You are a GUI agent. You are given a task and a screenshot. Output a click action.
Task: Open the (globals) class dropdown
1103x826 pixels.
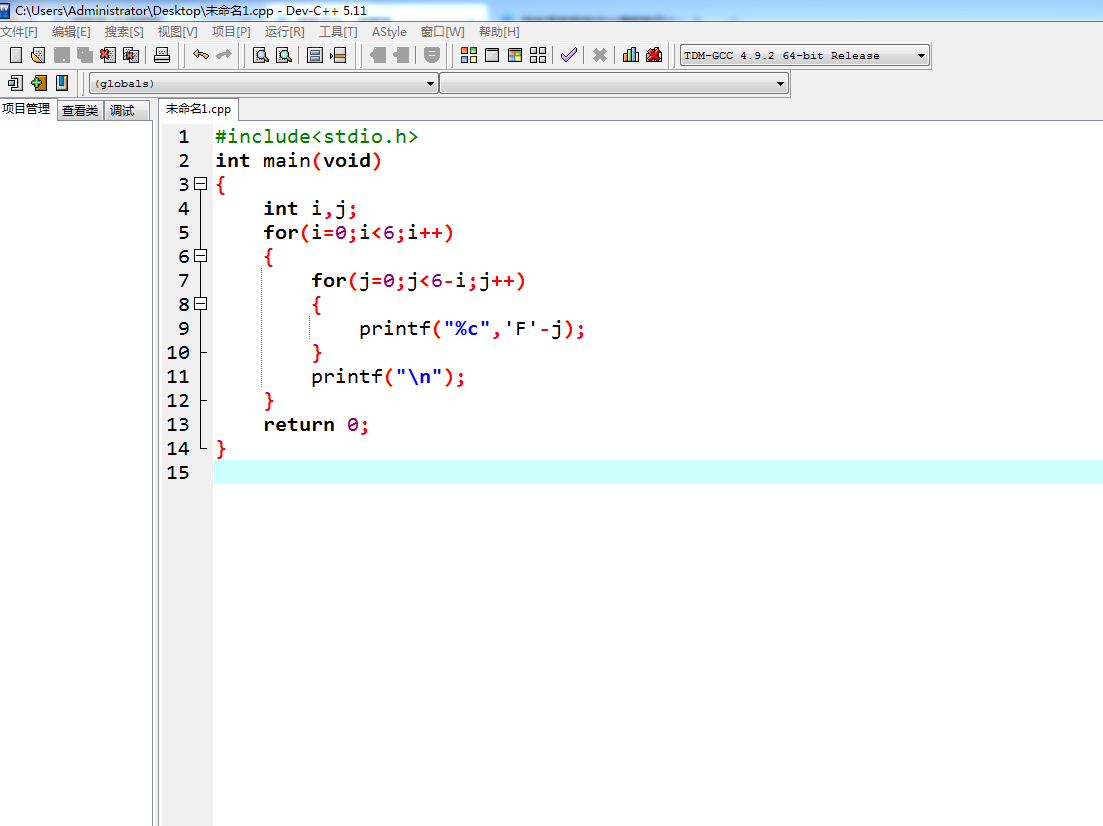[x=263, y=84]
